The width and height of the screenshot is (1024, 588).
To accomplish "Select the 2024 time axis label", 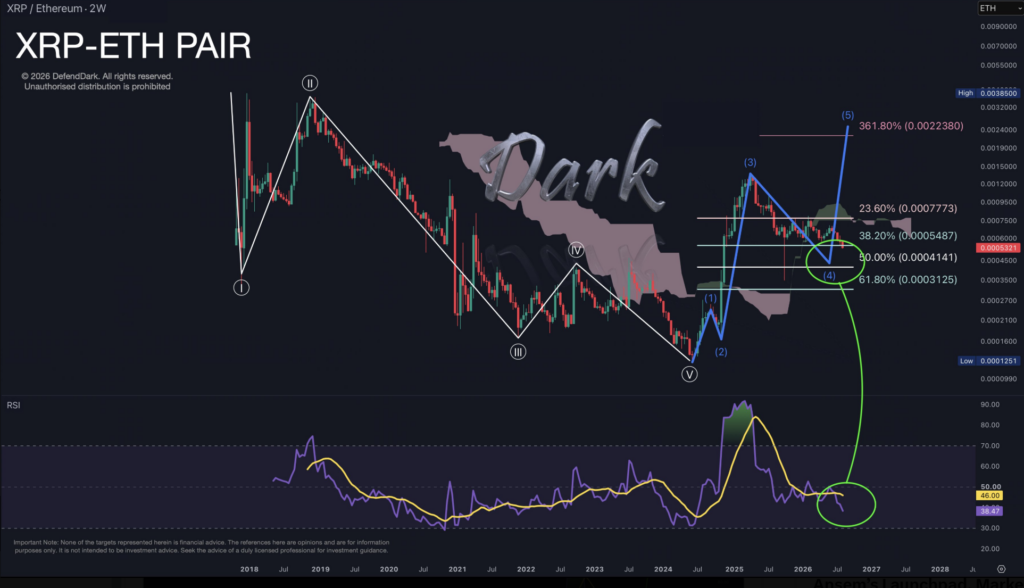I will (664, 569).
